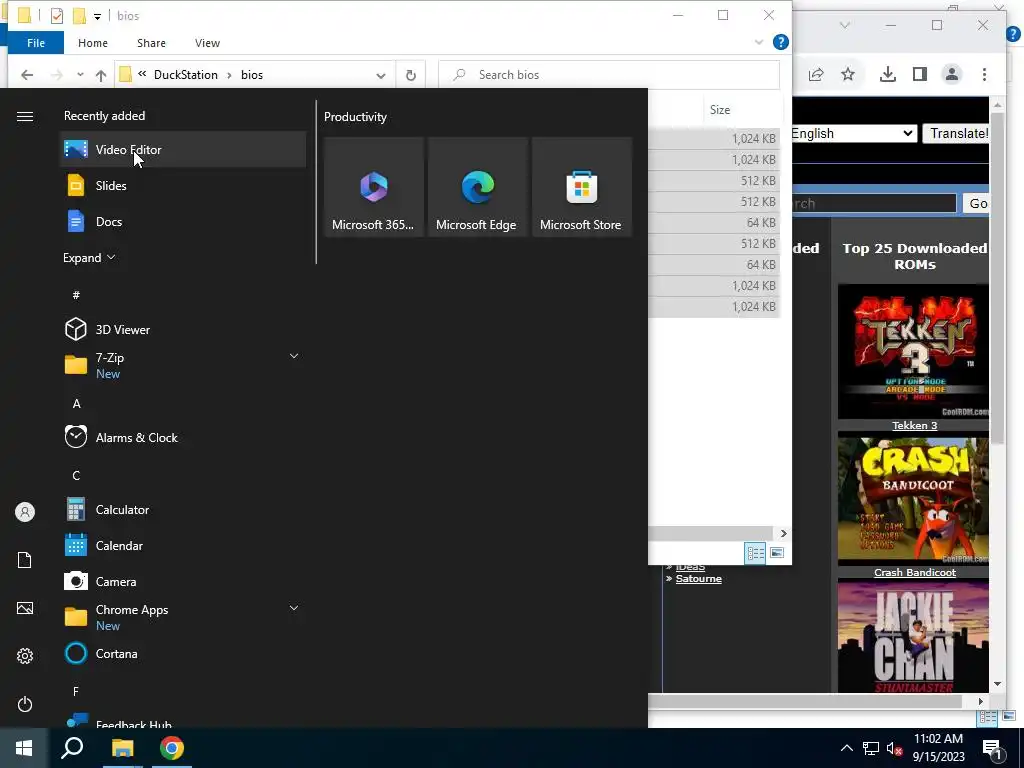Screen dimensions: 1024x768
Task: Refresh the bios folder view
Action: [411, 75]
